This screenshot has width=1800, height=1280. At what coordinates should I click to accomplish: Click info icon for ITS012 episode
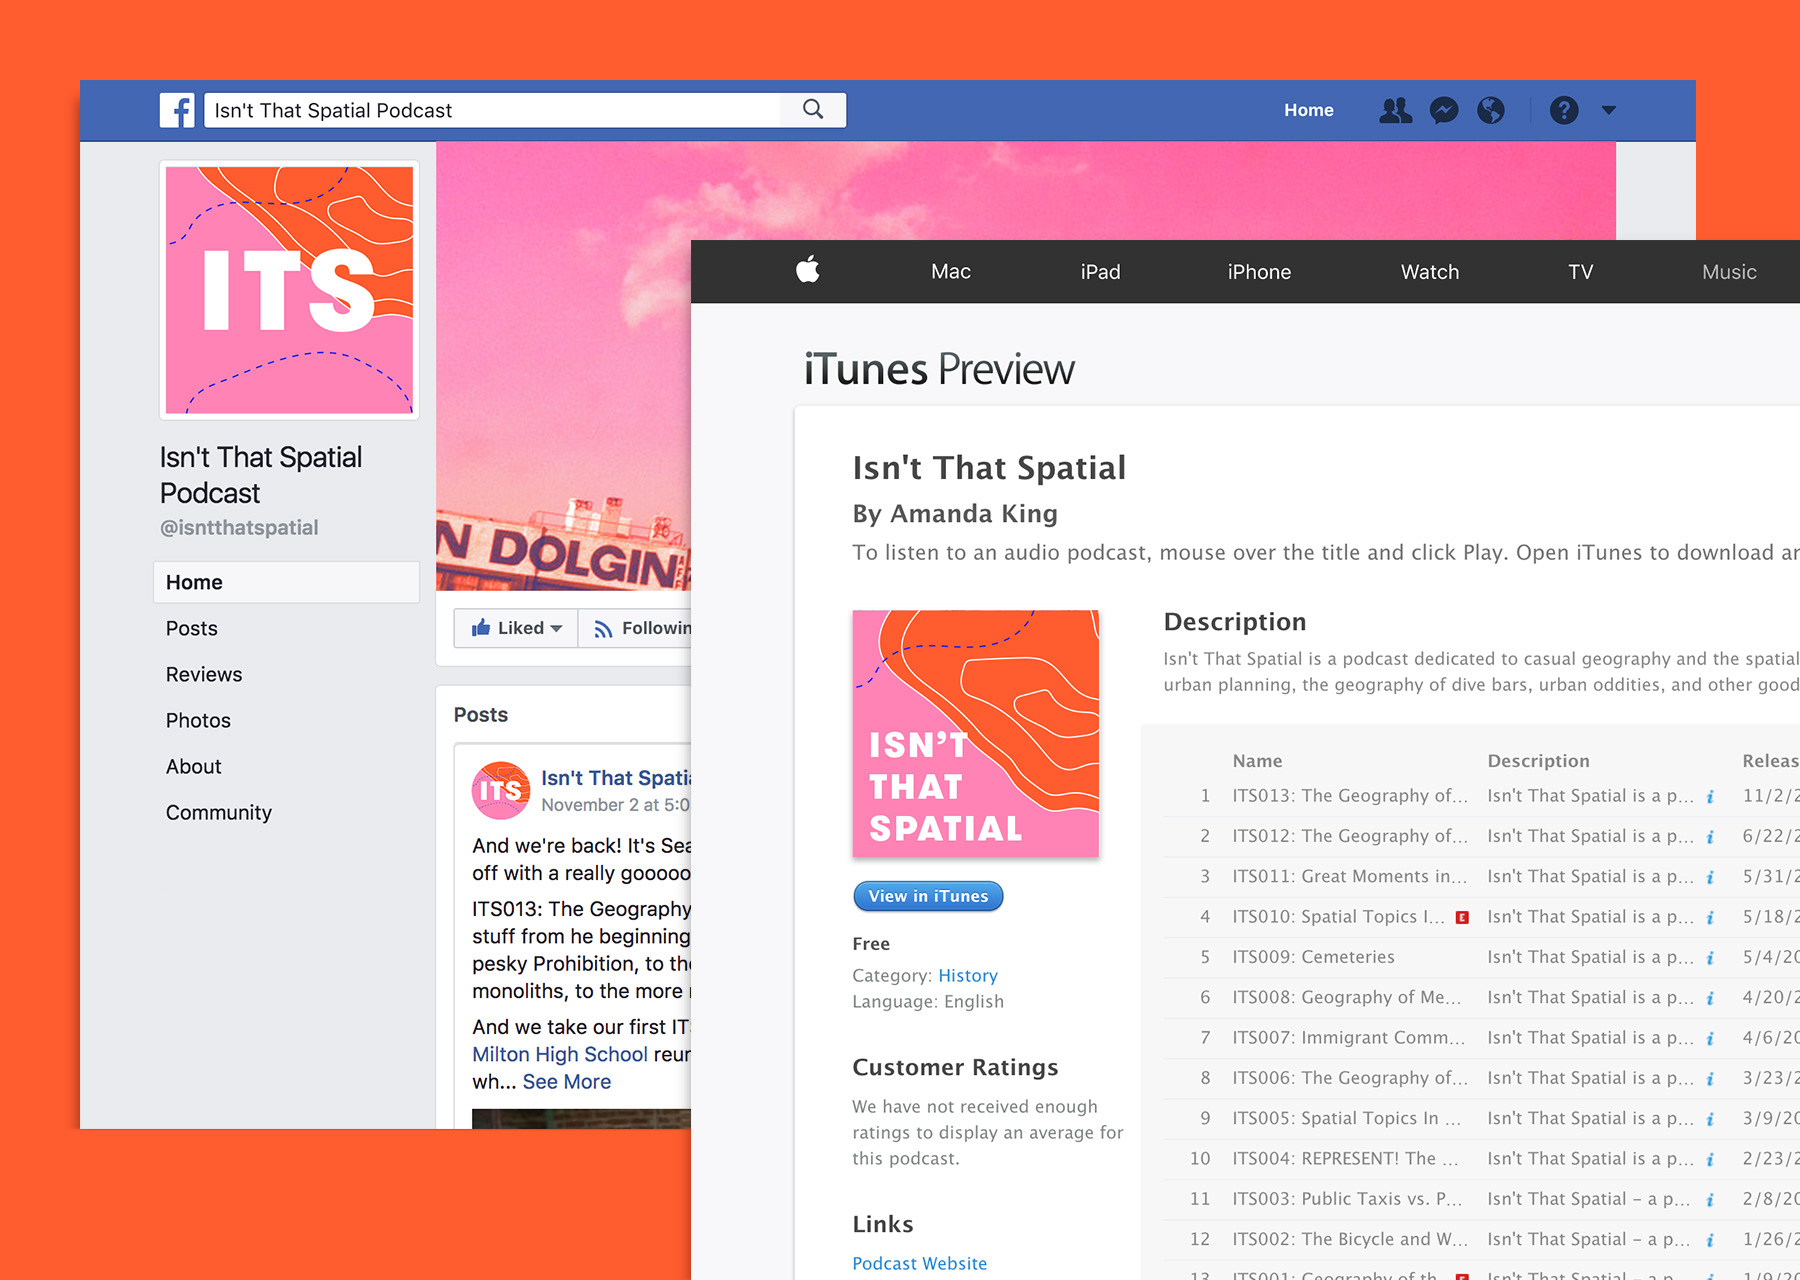tap(1710, 837)
